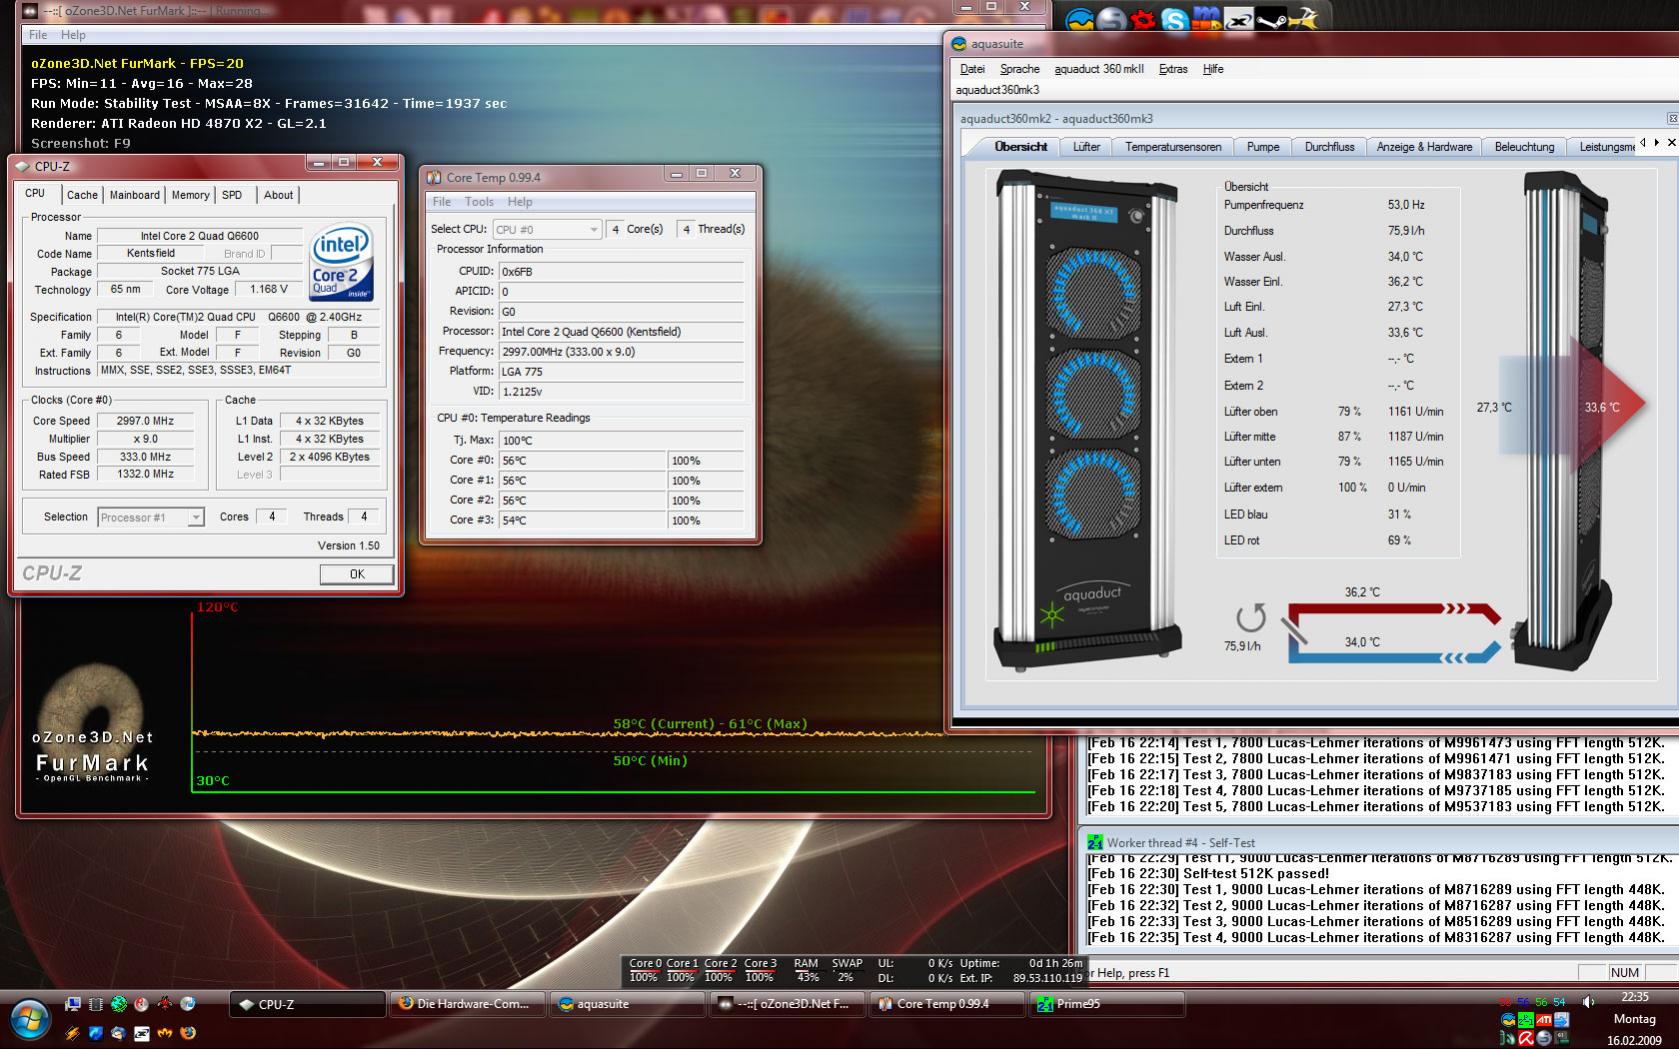
Task: Click the aquasuite window title icon
Action: 959,44
